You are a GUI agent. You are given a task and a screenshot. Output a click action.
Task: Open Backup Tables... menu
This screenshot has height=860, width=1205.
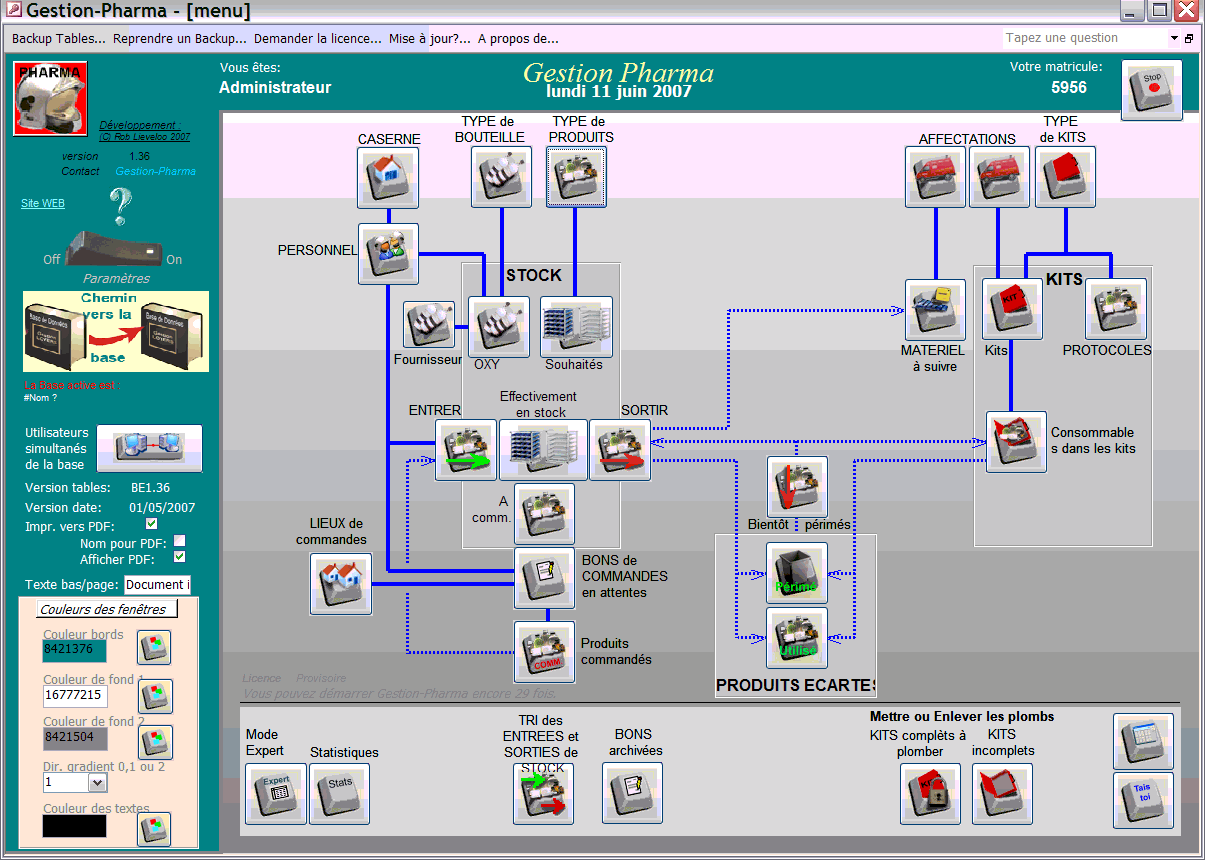point(59,39)
